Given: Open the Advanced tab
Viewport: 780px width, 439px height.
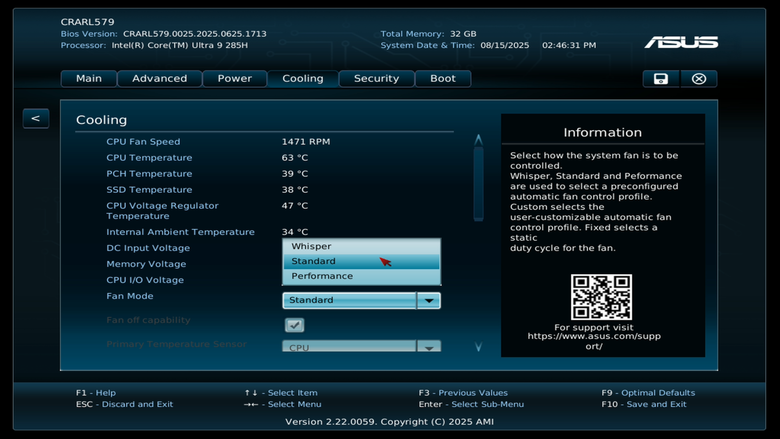Looking at the screenshot, I should point(160,79).
